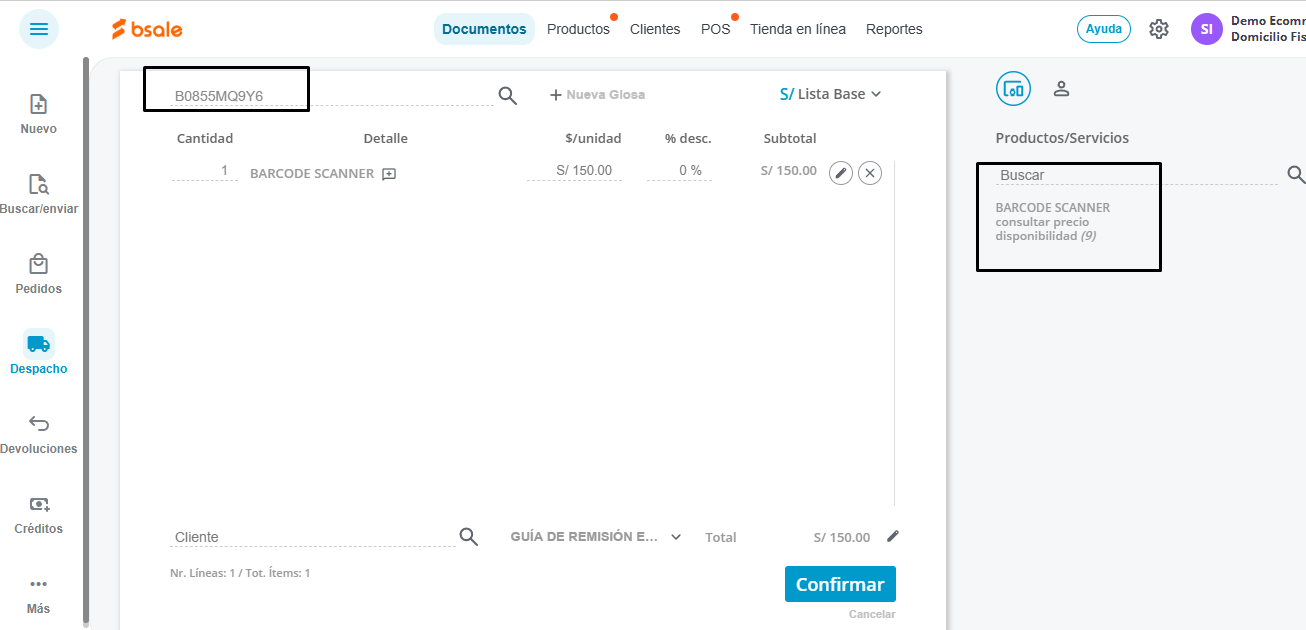
Task: Open the Nuevo document icon
Action: tap(39, 104)
